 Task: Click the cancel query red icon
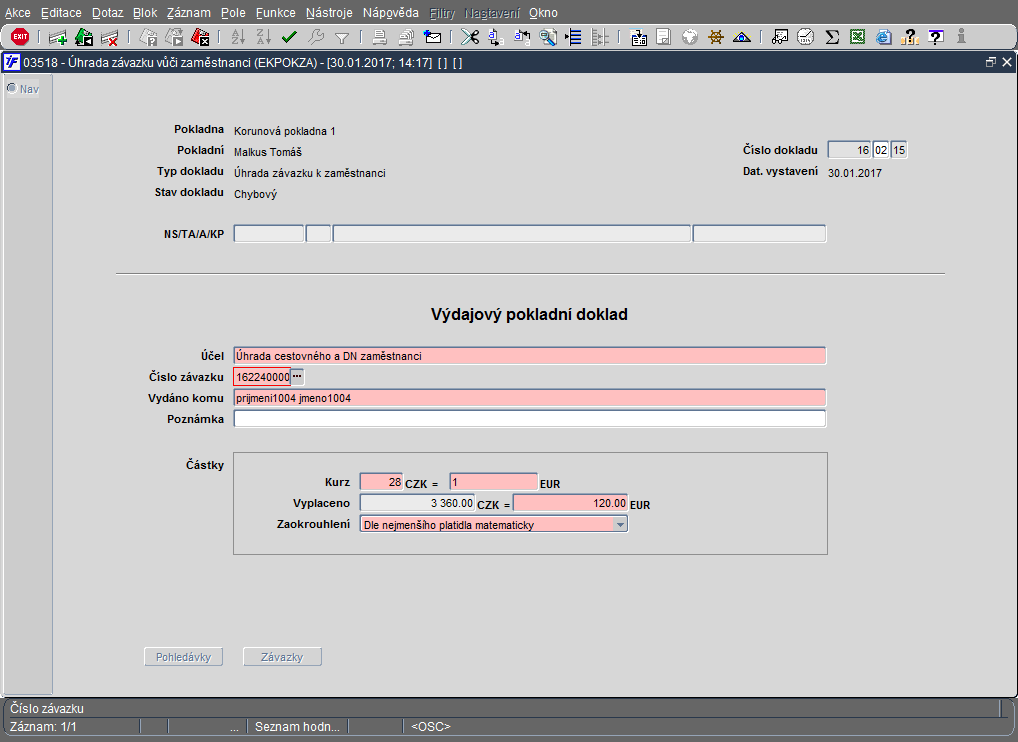[x=200, y=37]
